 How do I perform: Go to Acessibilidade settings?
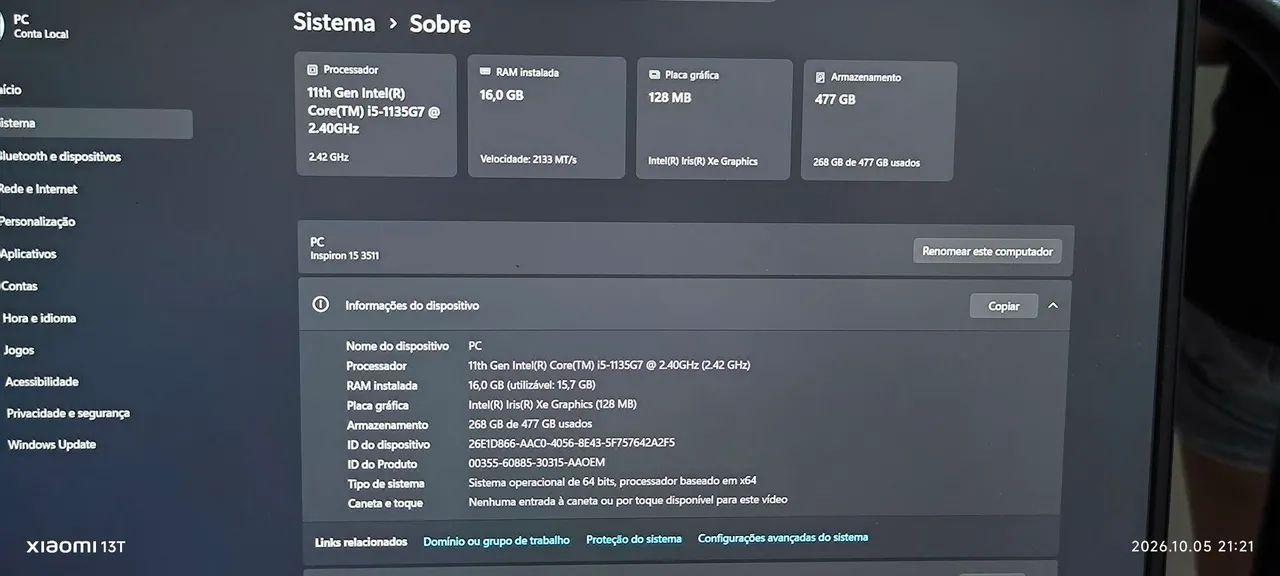pyautogui.click(x=42, y=382)
